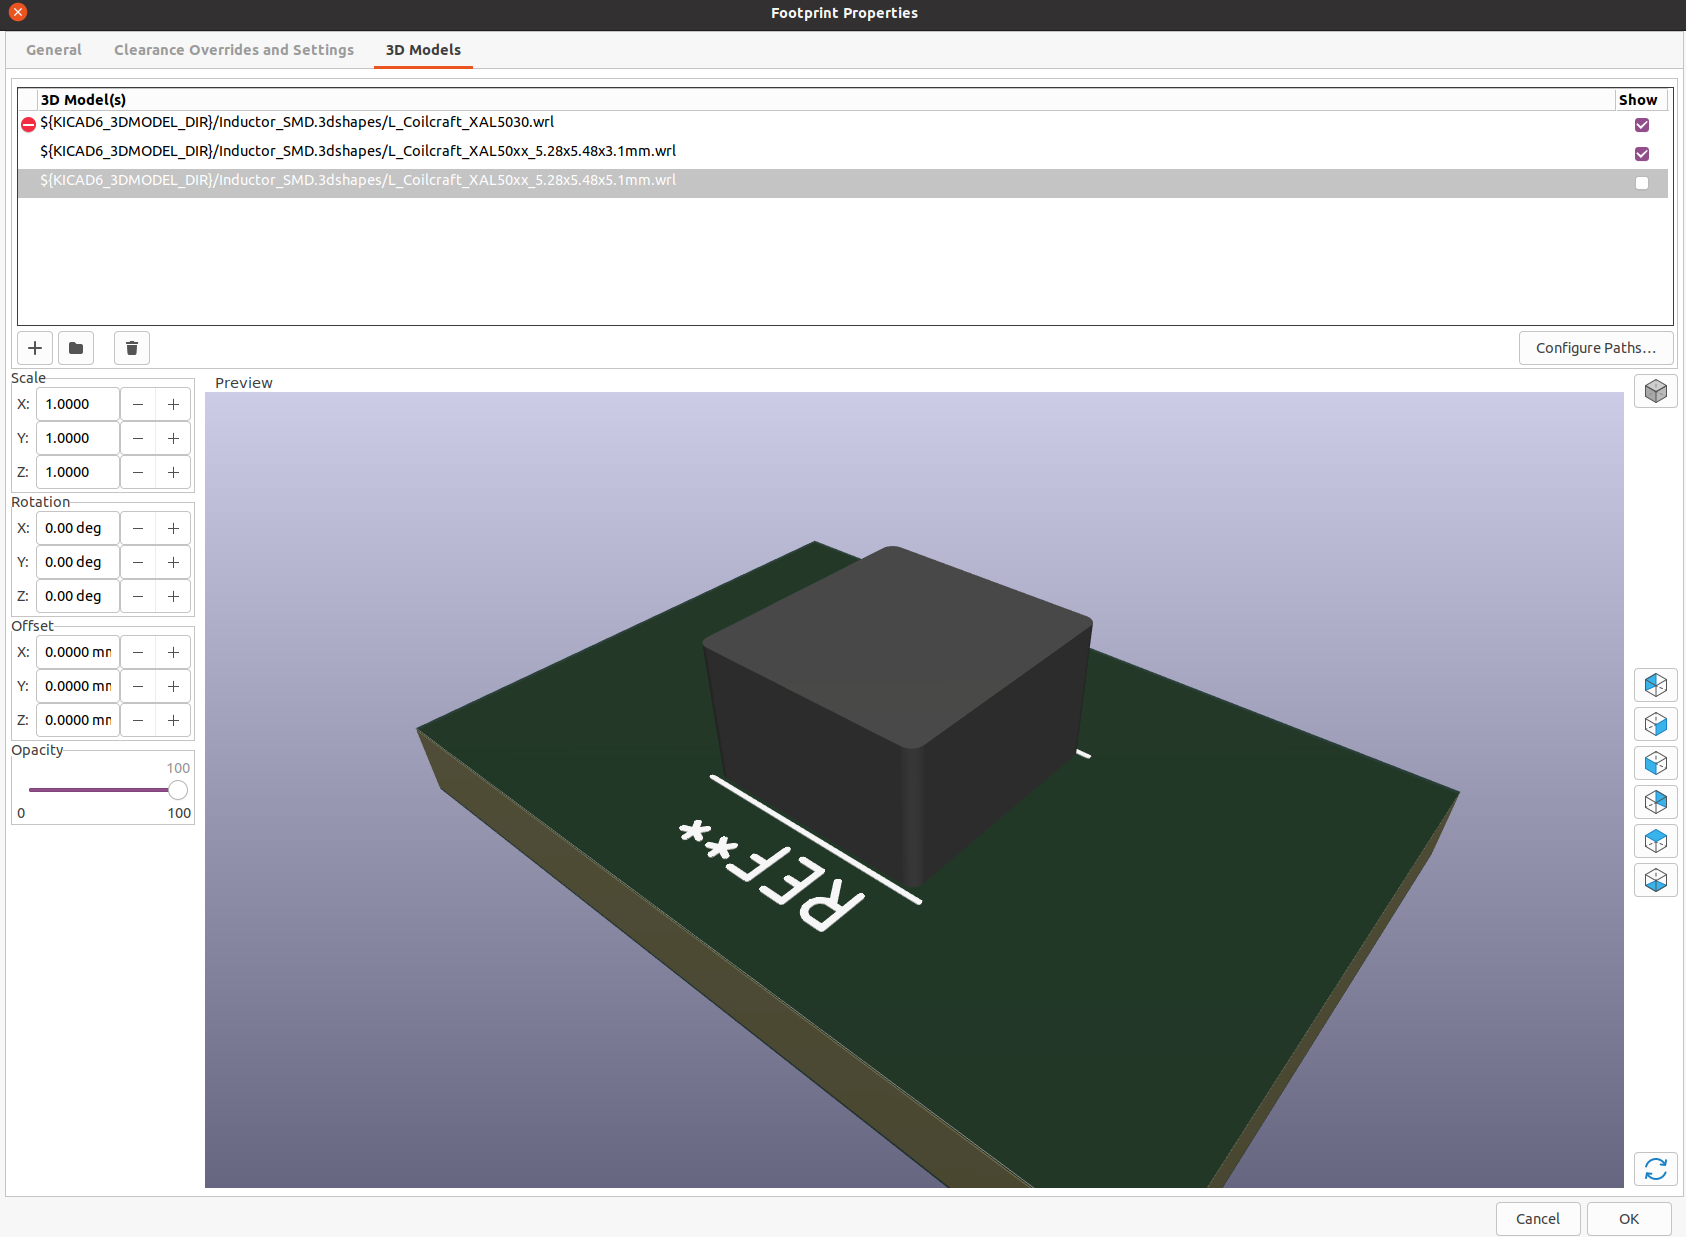Viewport: 1686px width, 1237px height.
Task: Uncheck Show for L_Coilcraft_XAL5030.wrl model
Action: click(x=1641, y=125)
